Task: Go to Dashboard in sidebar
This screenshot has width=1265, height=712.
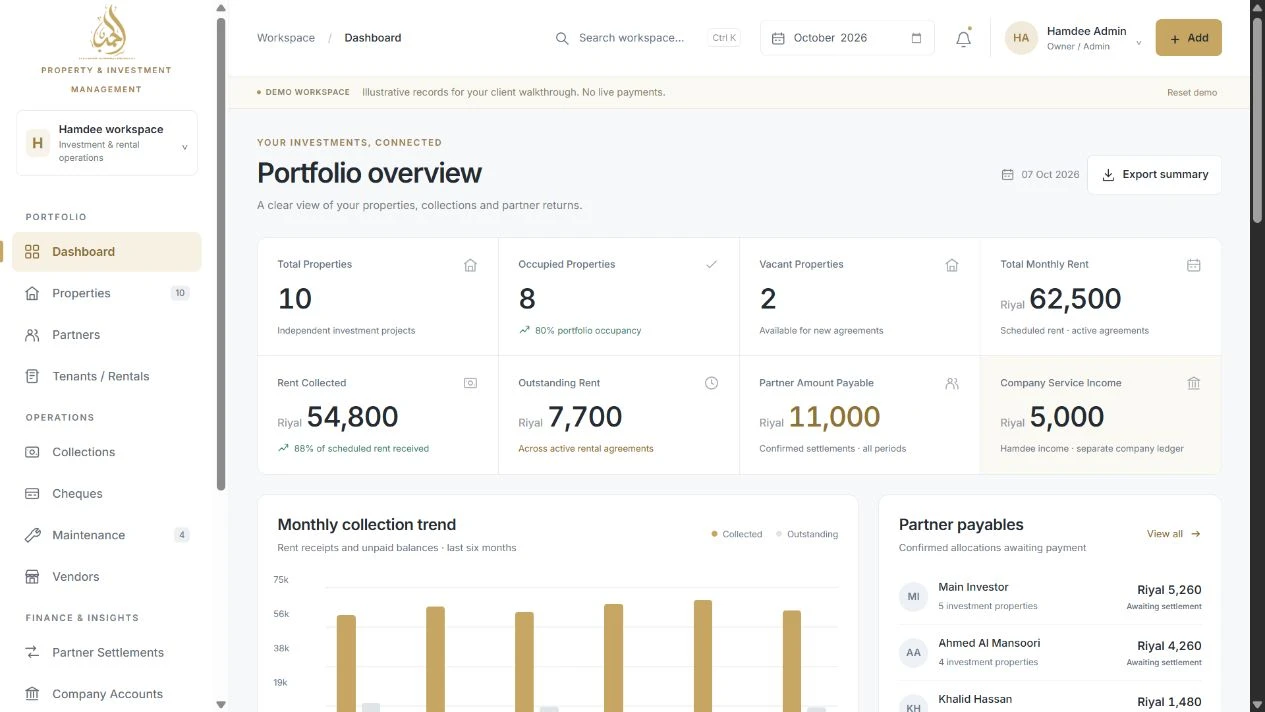Action: (x=107, y=252)
